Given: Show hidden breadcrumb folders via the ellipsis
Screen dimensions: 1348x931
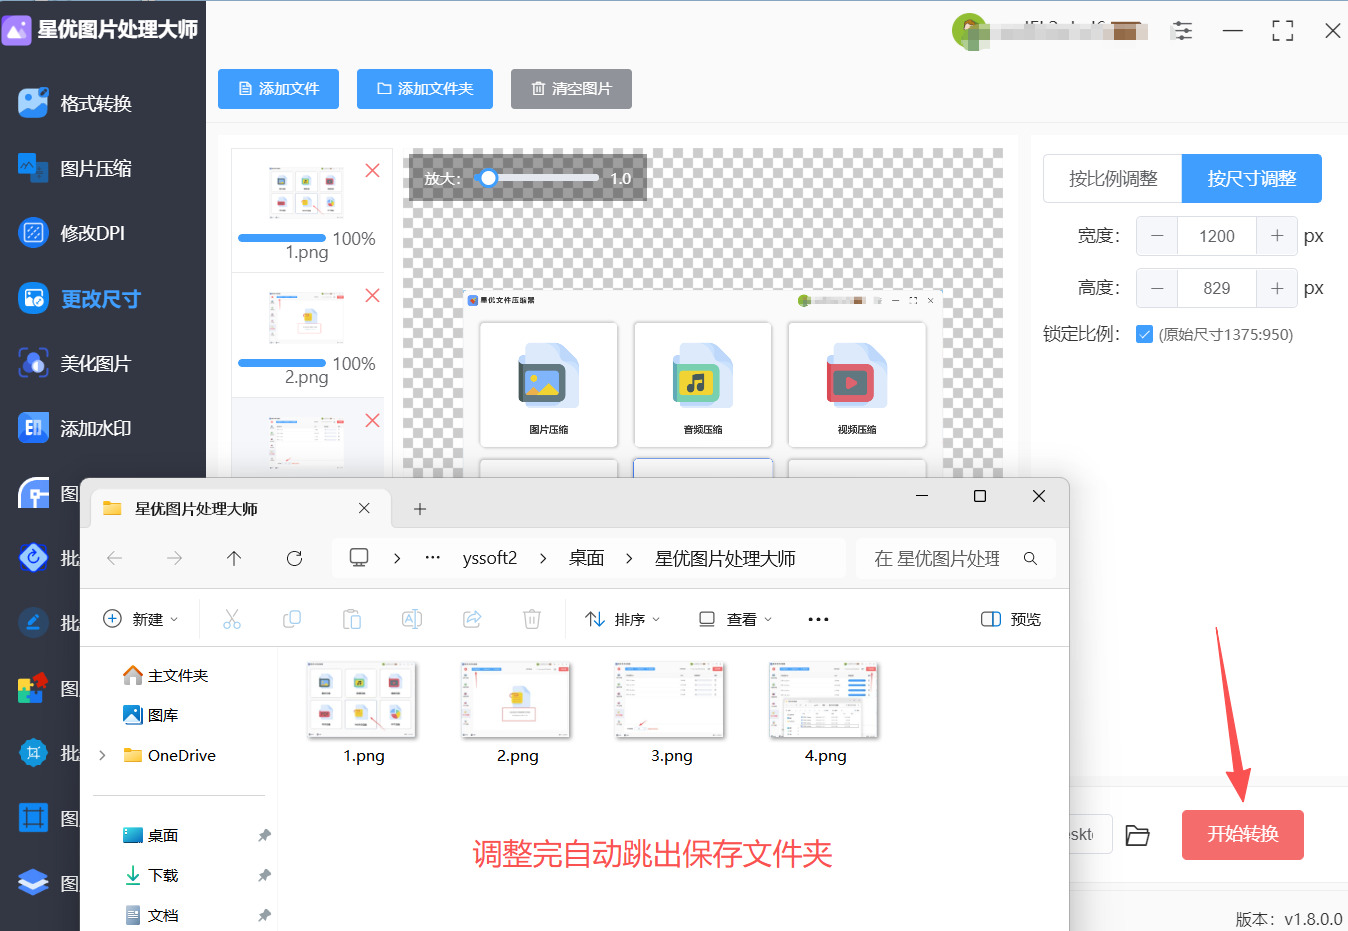Looking at the screenshot, I should (432, 558).
